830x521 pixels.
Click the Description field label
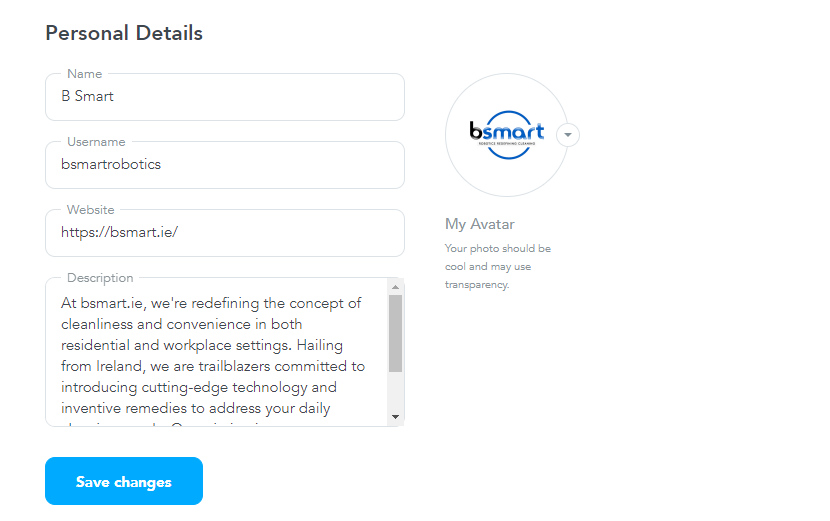[x=100, y=278]
